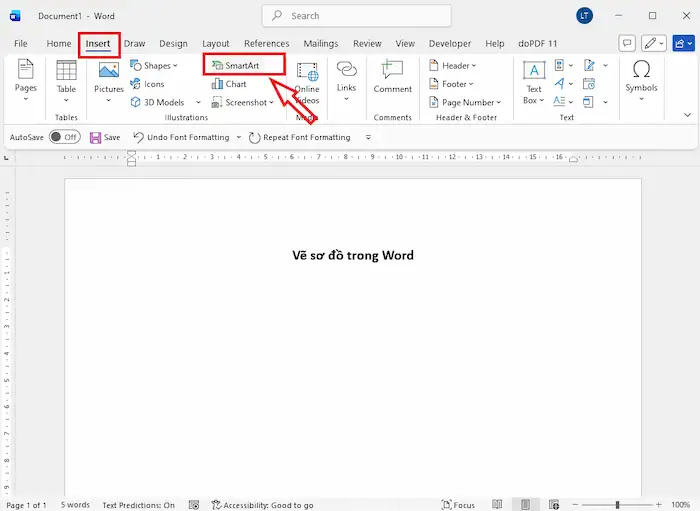The width and height of the screenshot is (700, 511).
Task: Switch to the Layout tab
Action: pos(215,44)
